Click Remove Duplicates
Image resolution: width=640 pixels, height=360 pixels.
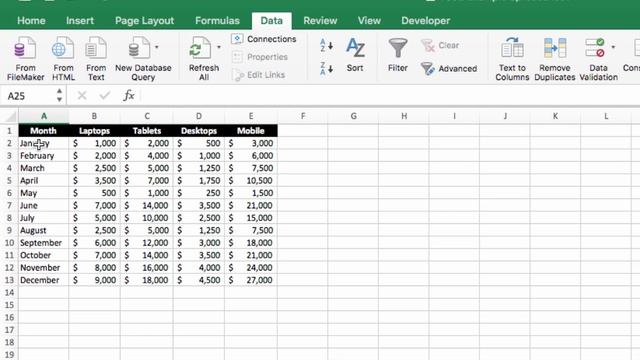pos(555,58)
